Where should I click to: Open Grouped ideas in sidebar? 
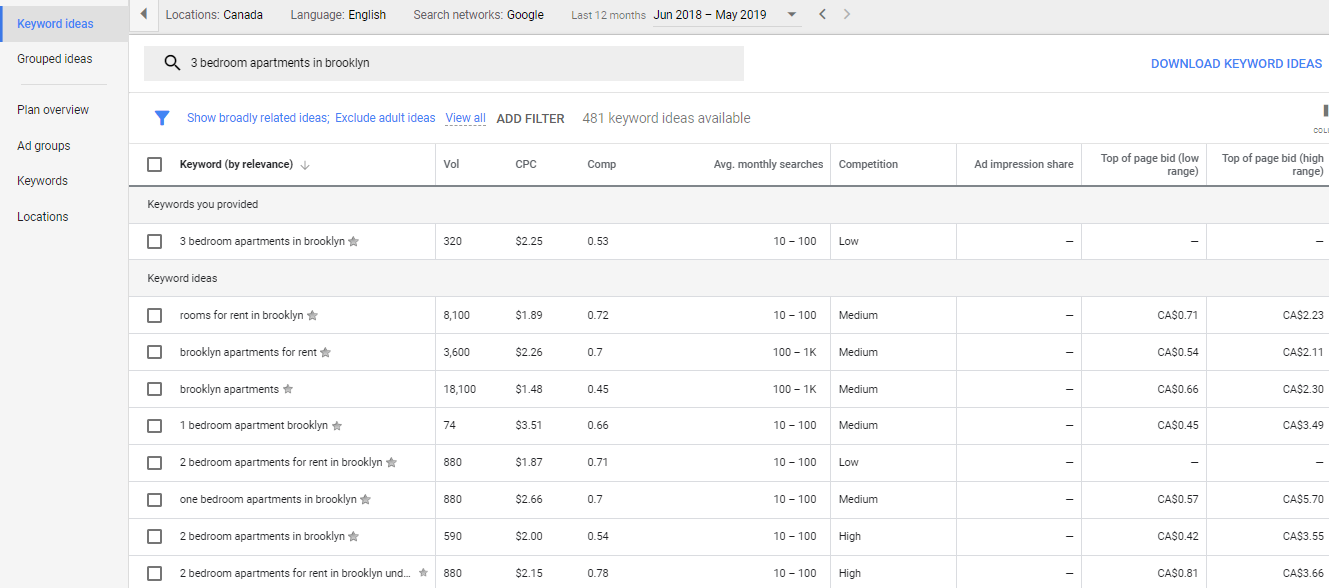(x=55, y=59)
